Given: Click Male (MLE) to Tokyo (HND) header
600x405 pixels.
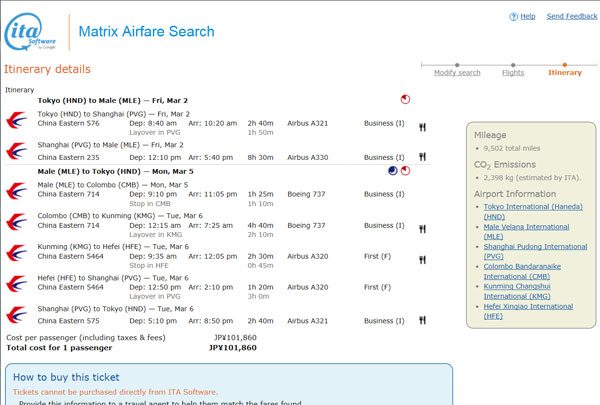Looking at the screenshot, I should point(115,171).
